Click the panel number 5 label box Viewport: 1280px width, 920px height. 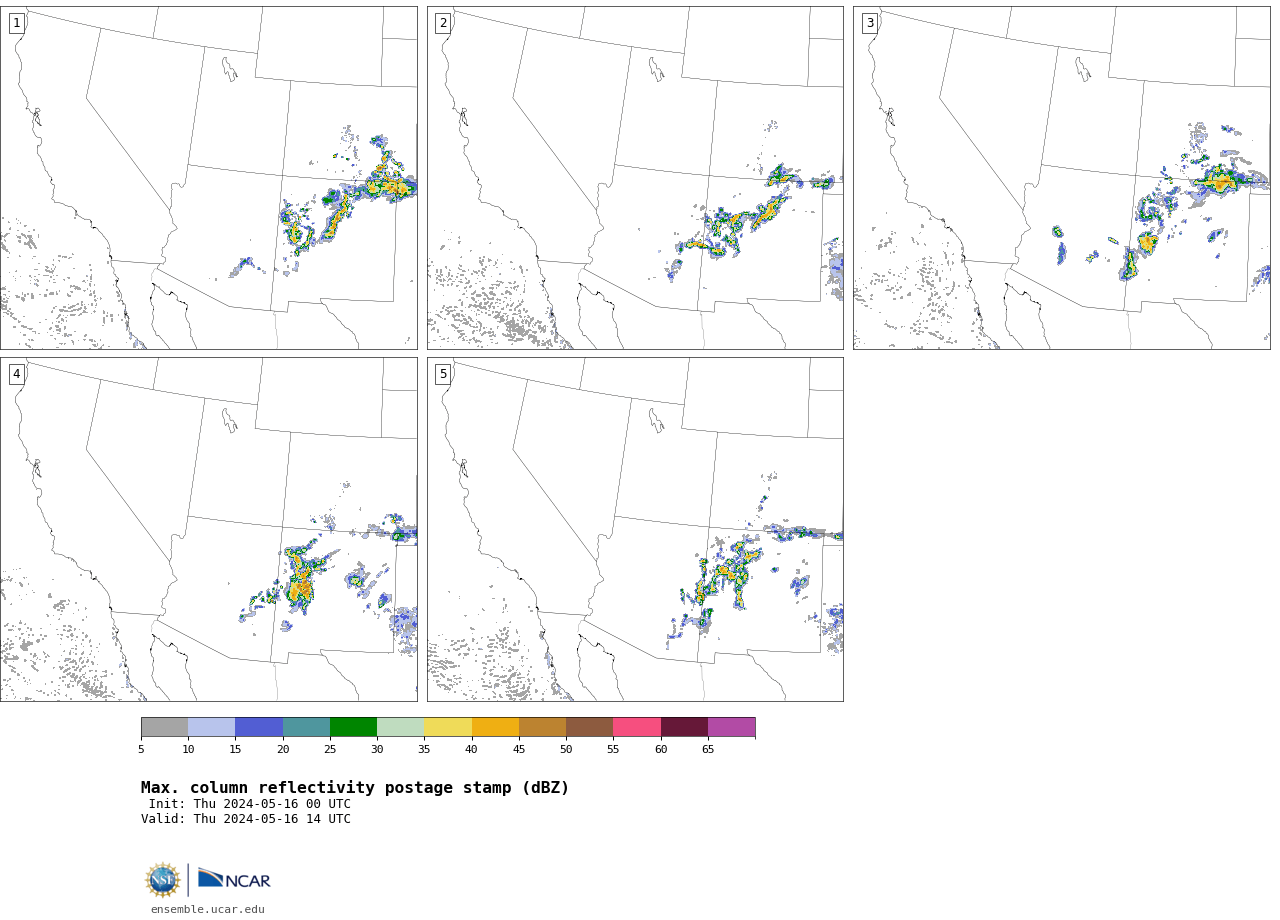(443, 374)
